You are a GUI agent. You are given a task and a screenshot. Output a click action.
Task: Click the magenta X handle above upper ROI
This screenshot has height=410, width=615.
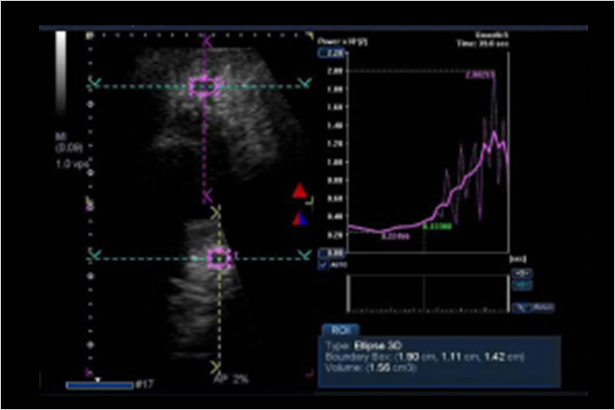point(207,41)
